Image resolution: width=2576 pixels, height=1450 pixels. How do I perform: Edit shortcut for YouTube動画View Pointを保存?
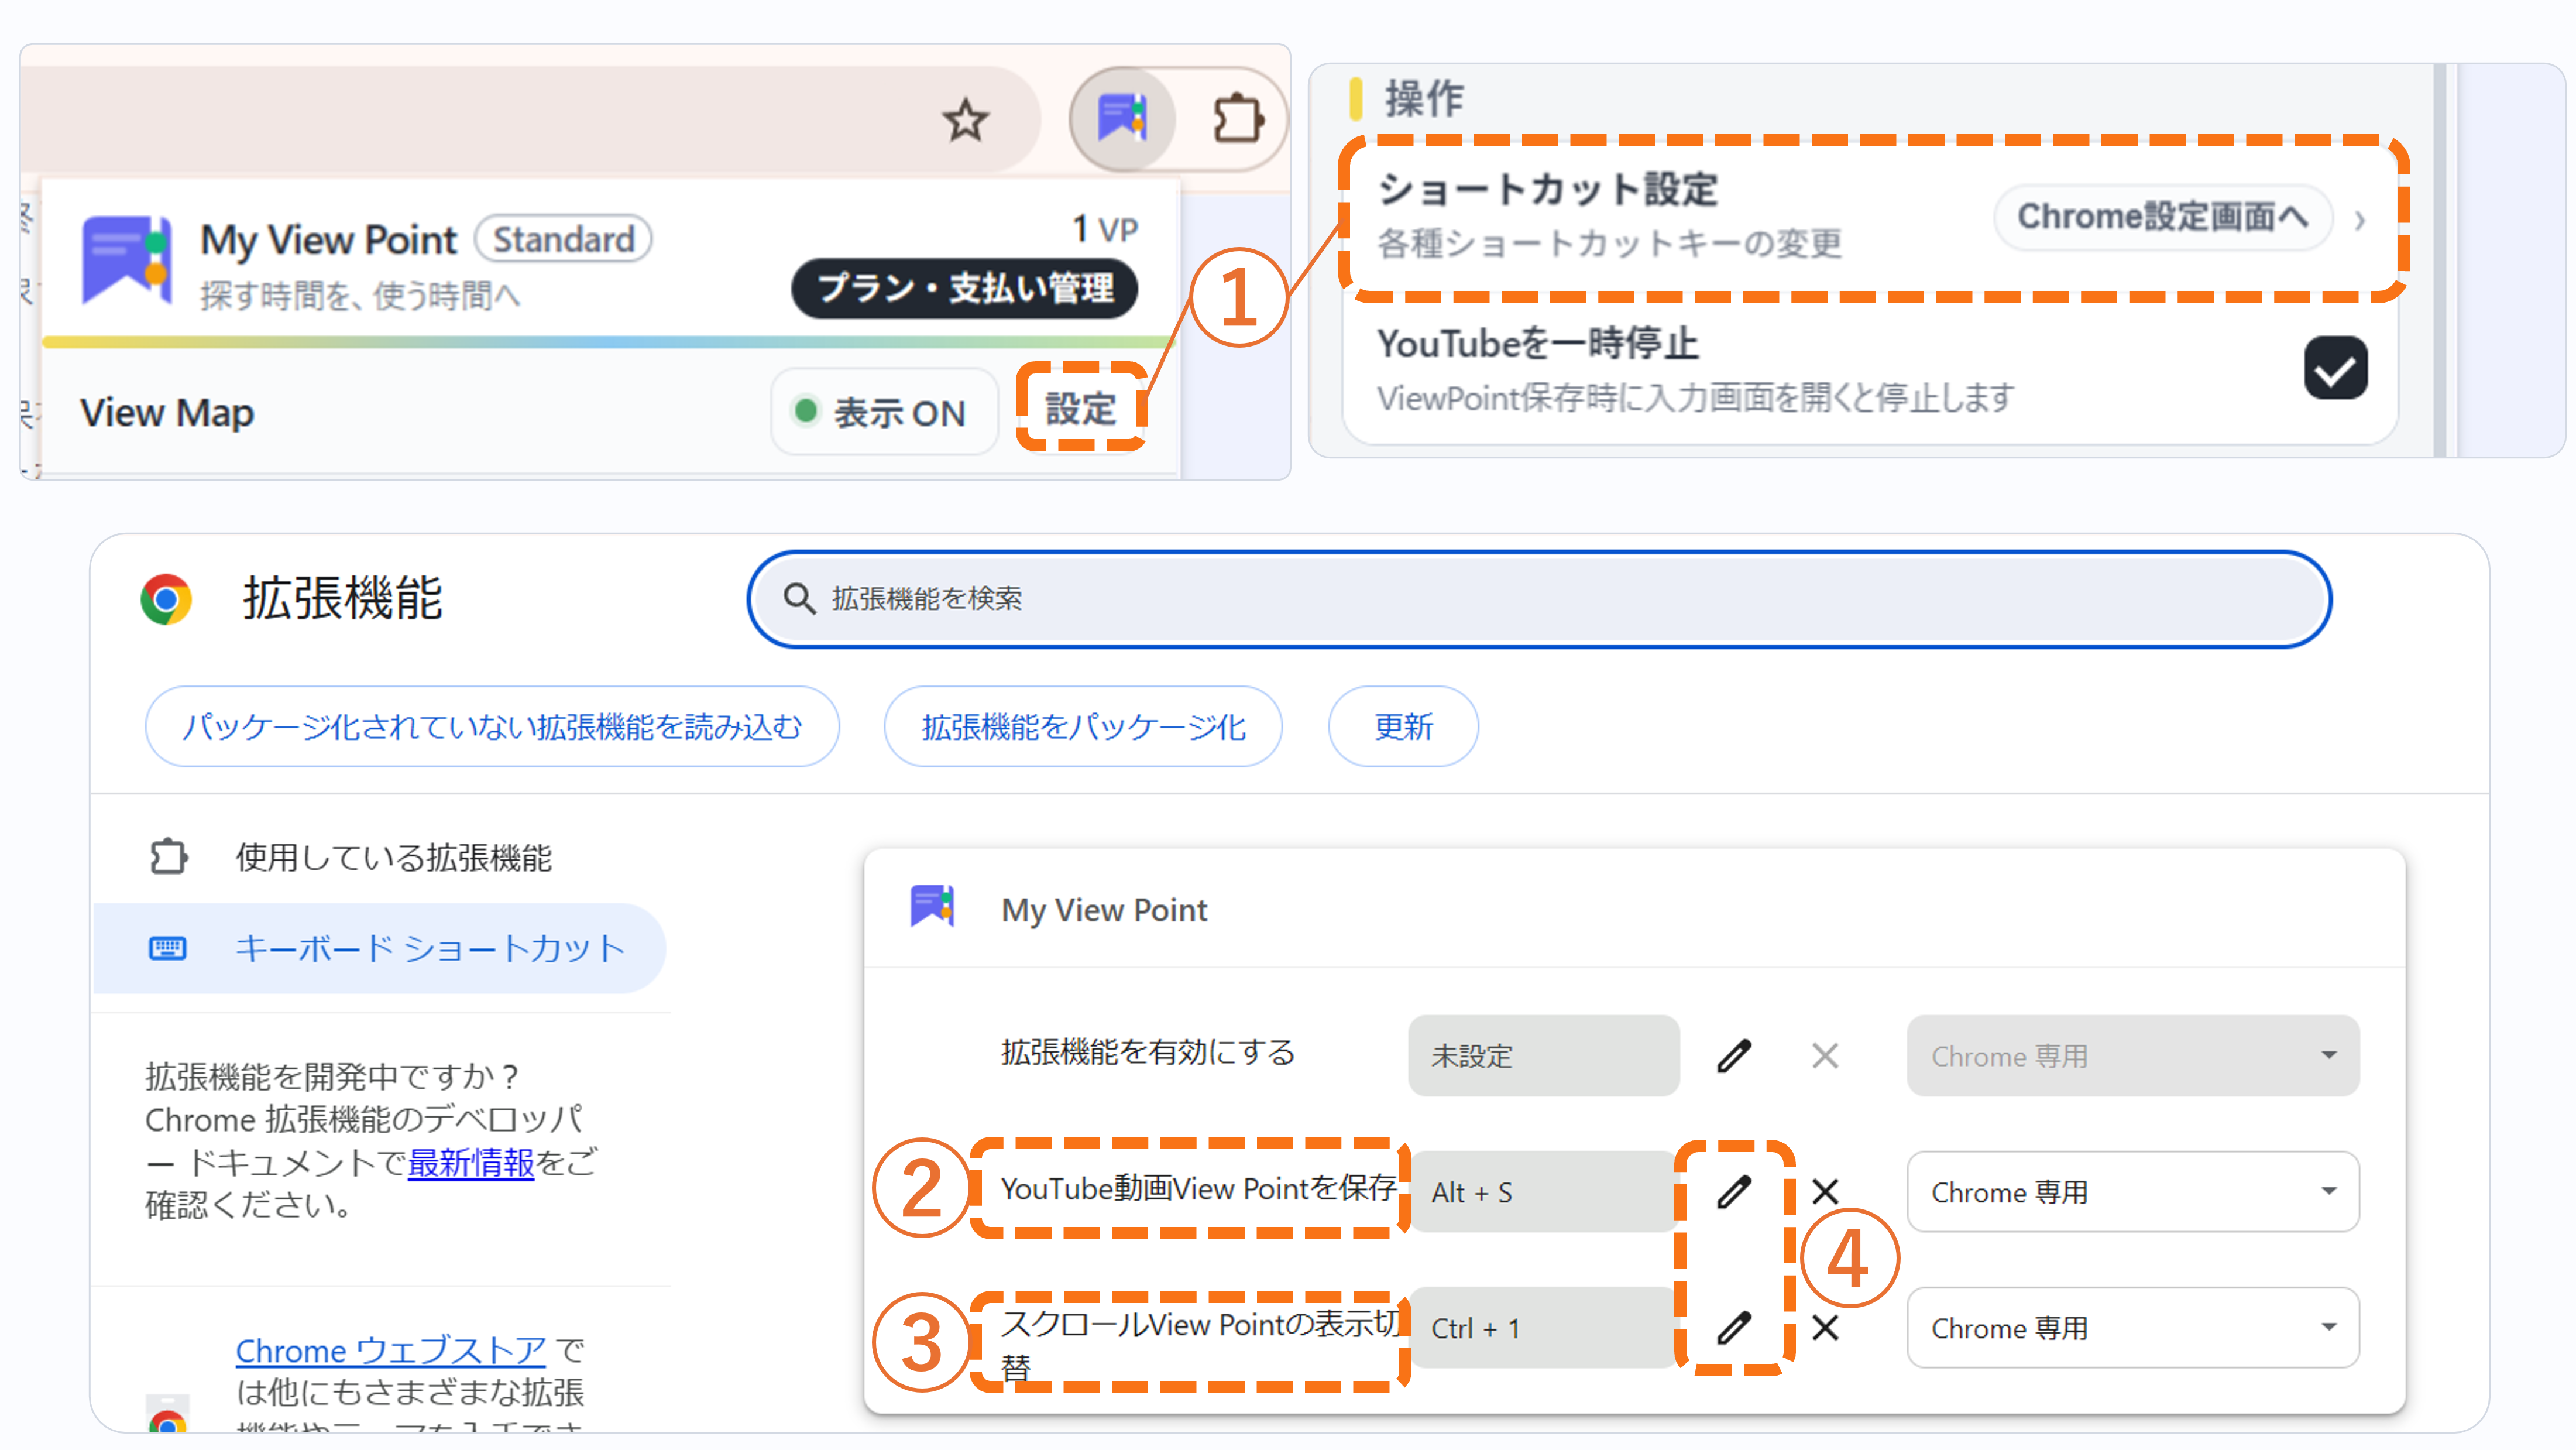(1734, 1192)
